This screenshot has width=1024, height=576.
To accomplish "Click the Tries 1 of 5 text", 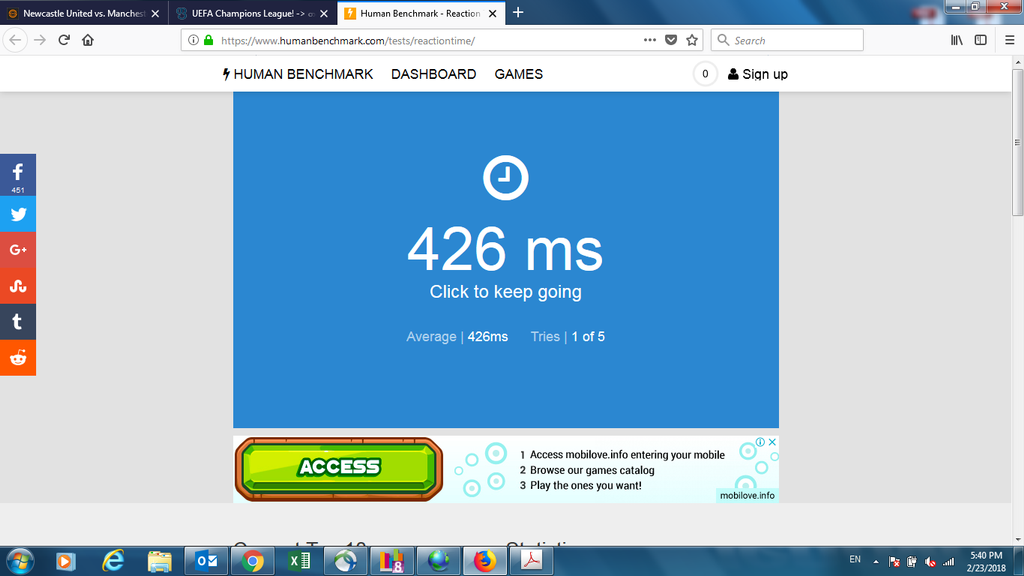I will click(568, 337).
